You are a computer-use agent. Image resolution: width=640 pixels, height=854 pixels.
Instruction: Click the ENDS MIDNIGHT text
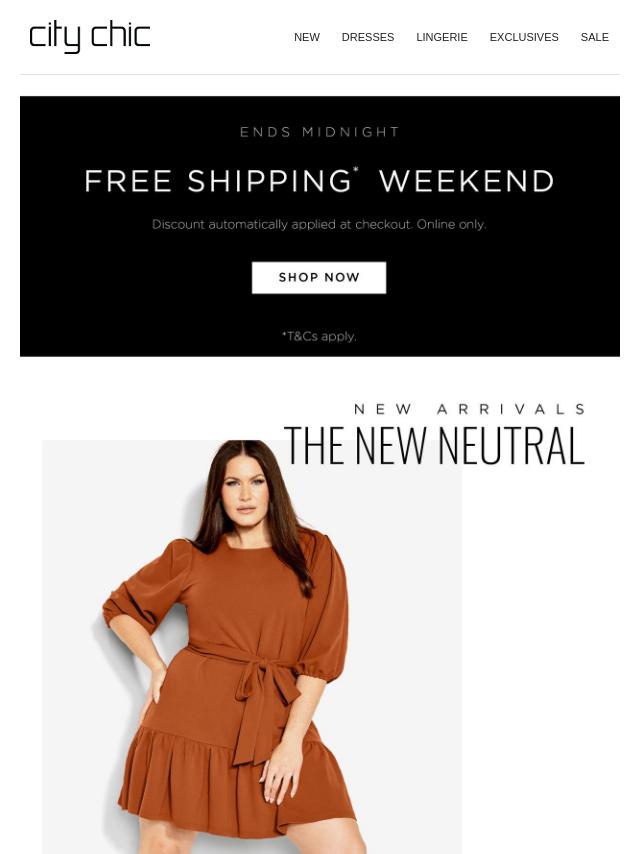320,132
